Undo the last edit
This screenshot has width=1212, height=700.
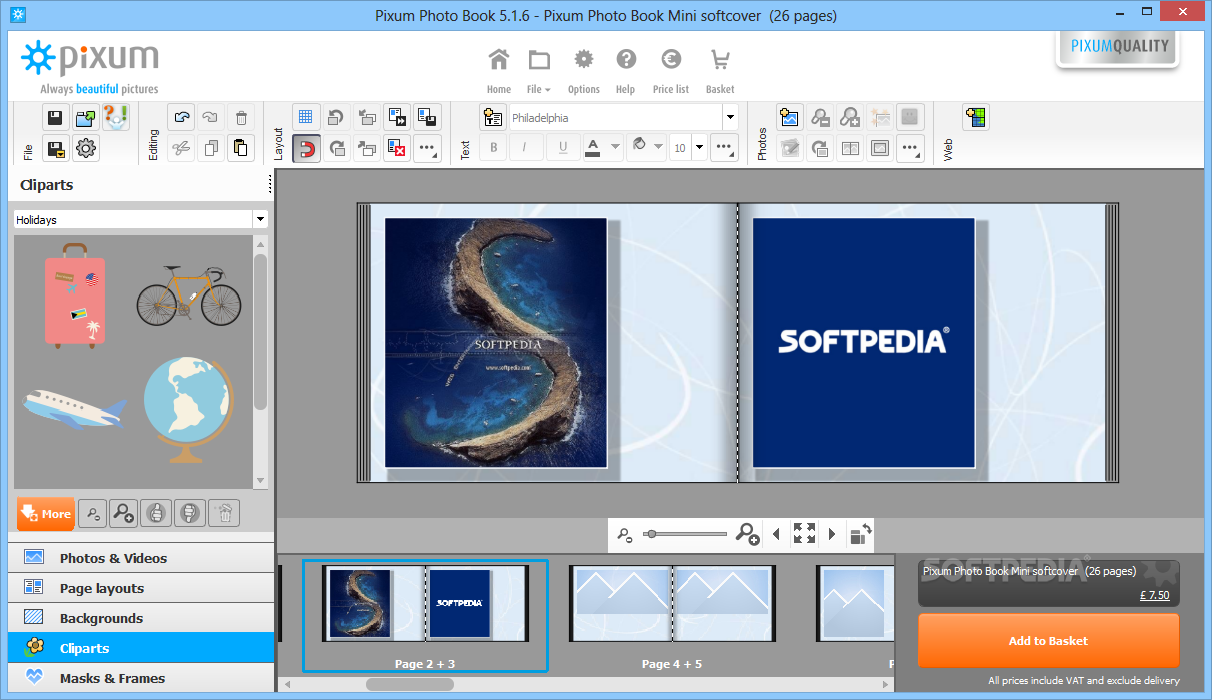(181, 118)
